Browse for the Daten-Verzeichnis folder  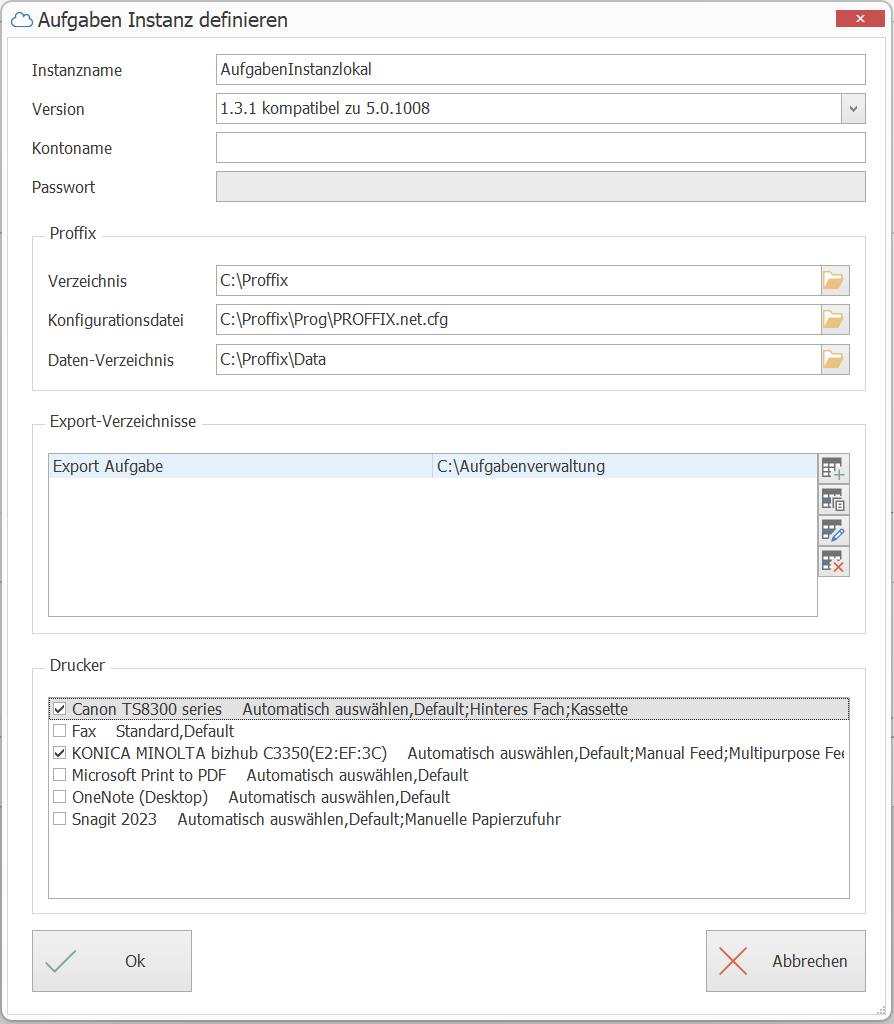click(x=835, y=360)
